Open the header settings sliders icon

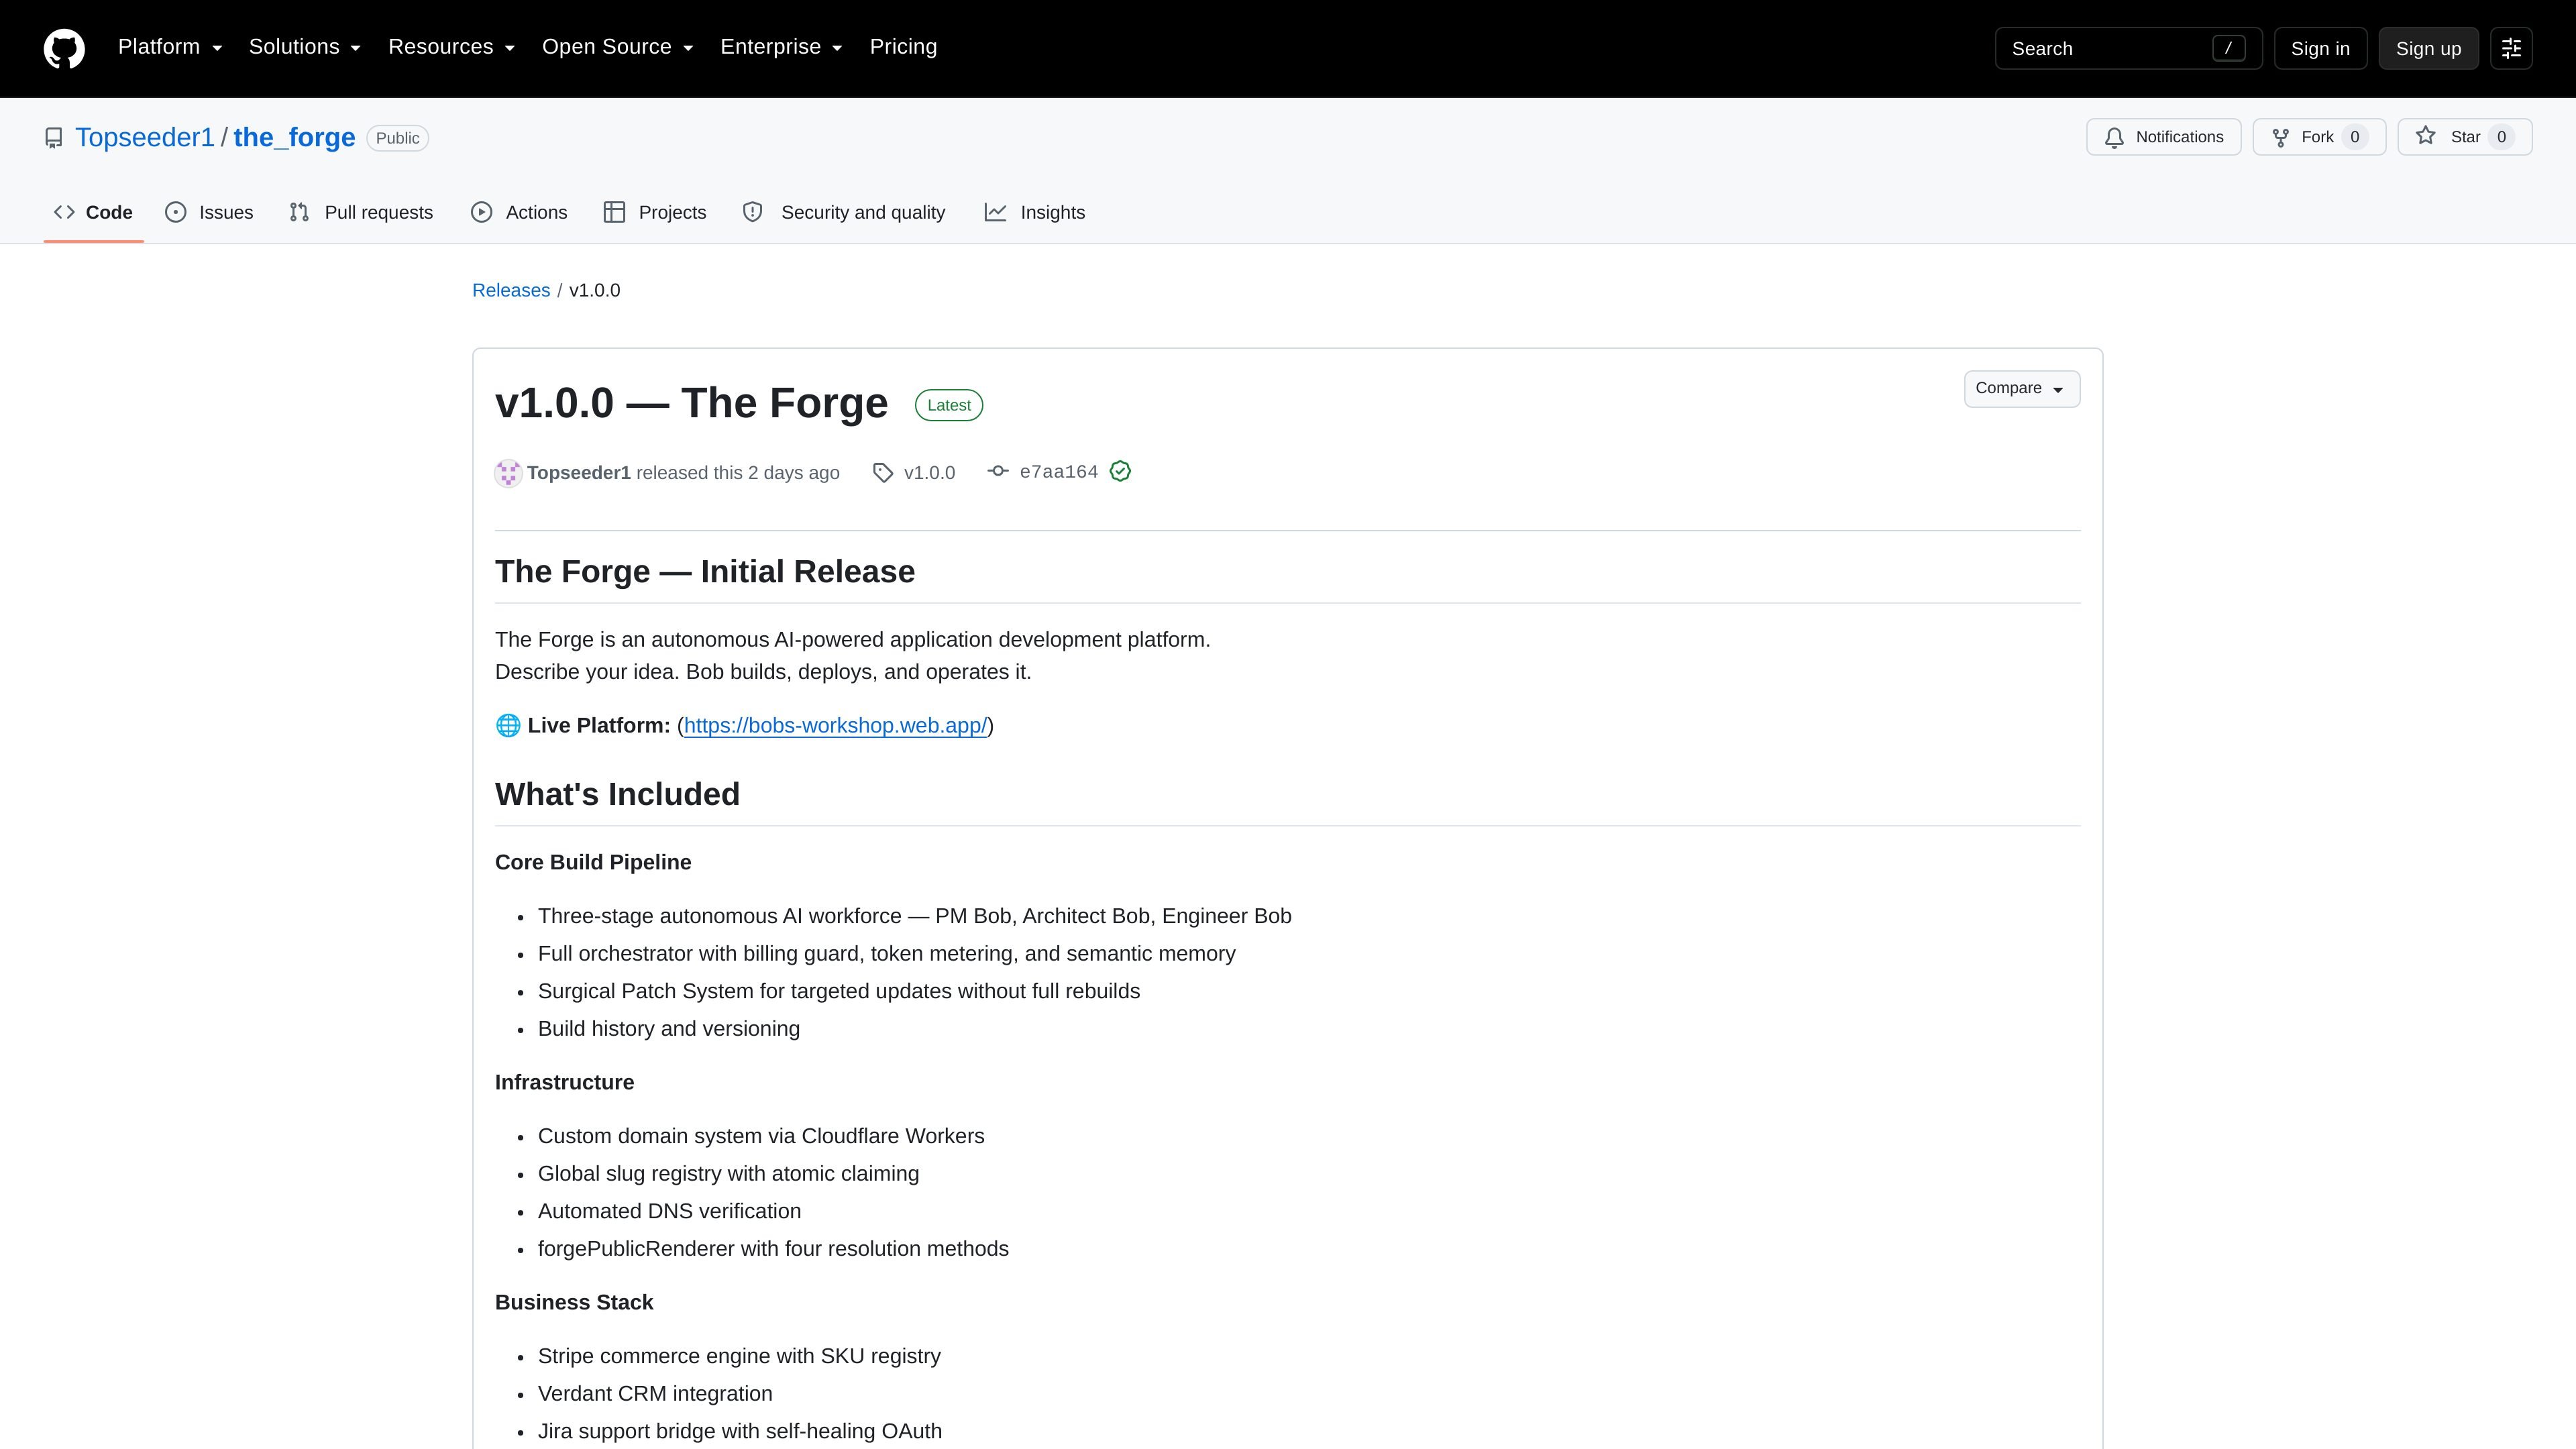click(2511, 48)
